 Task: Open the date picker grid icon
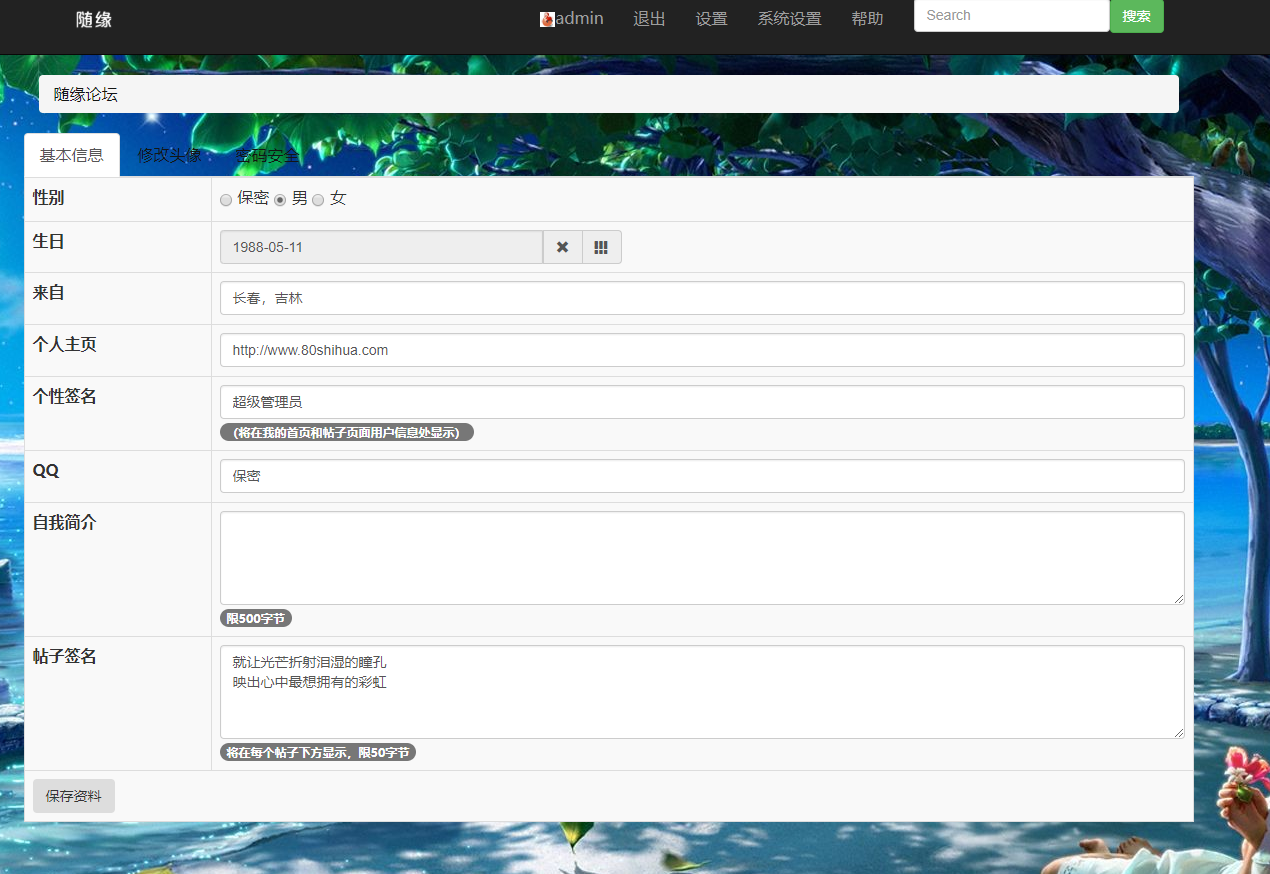click(x=601, y=247)
